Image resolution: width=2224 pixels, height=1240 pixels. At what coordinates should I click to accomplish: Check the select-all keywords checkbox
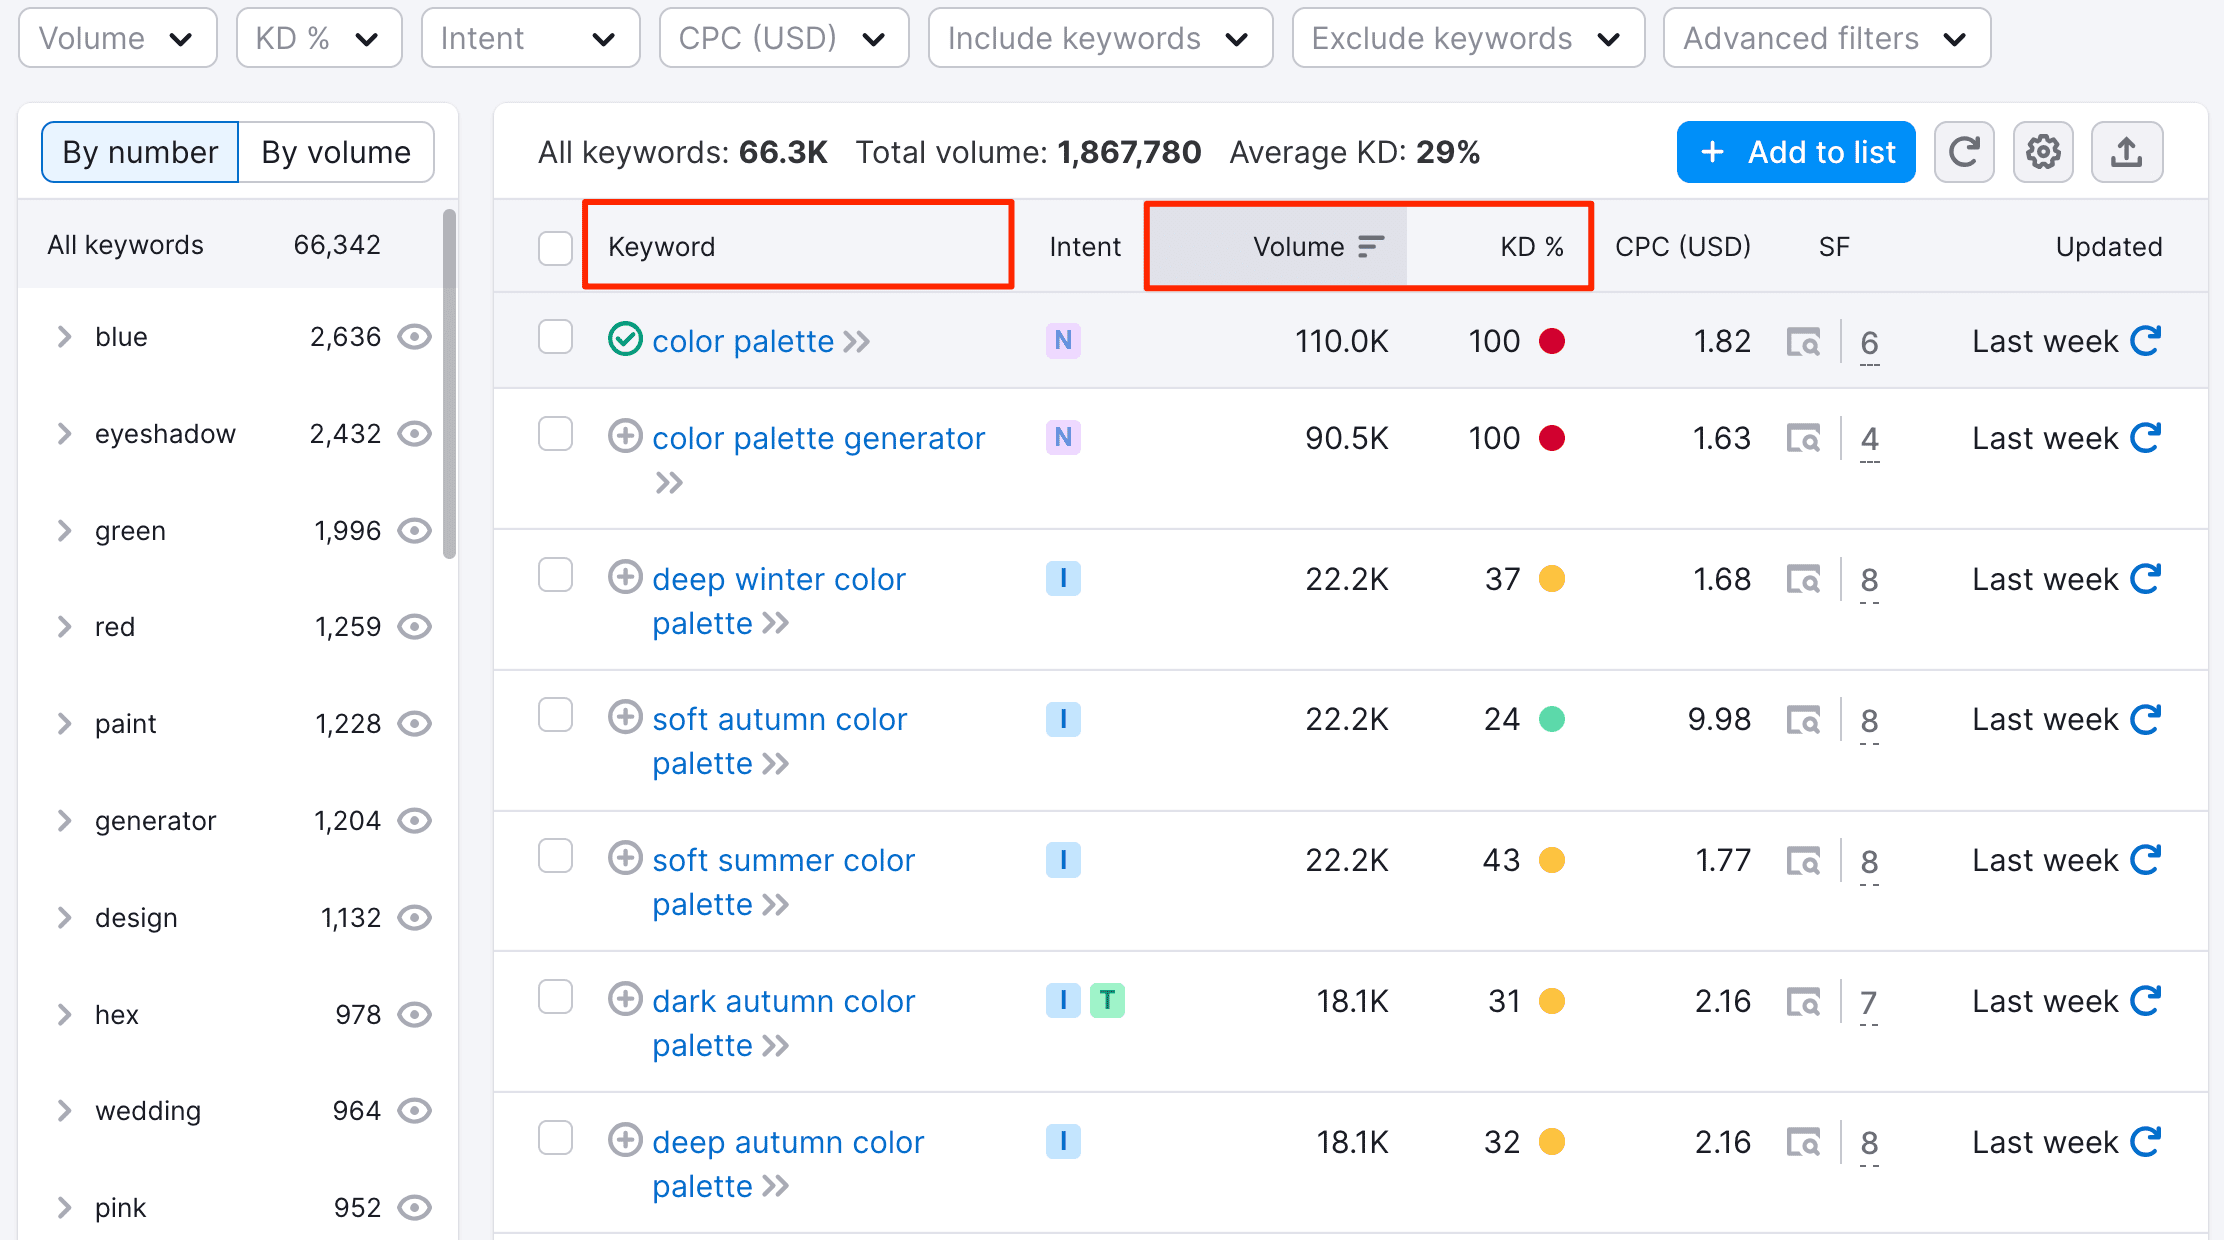pyautogui.click(x=555, y=247)
